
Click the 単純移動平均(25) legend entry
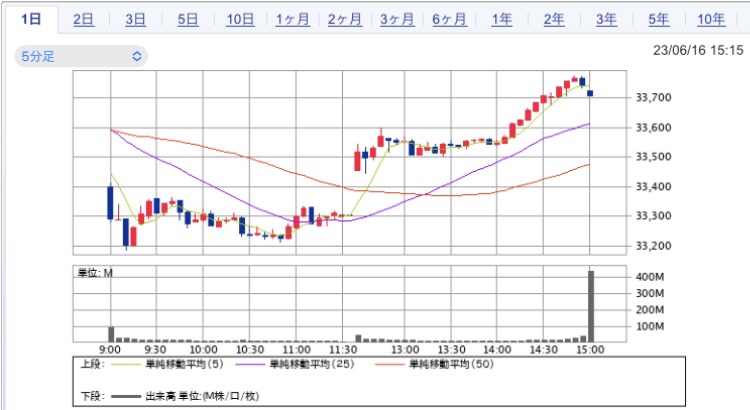[312, 365]
